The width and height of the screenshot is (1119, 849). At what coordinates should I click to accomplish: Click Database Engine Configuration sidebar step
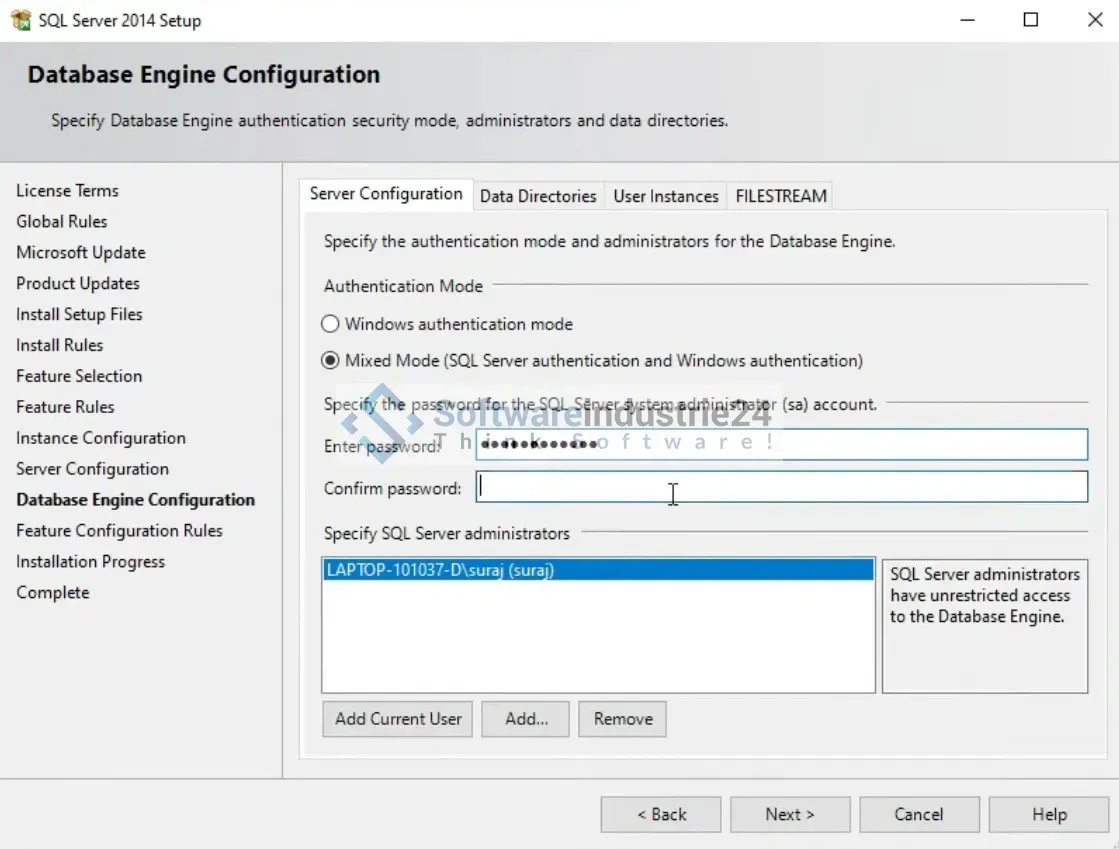(136, 499)
